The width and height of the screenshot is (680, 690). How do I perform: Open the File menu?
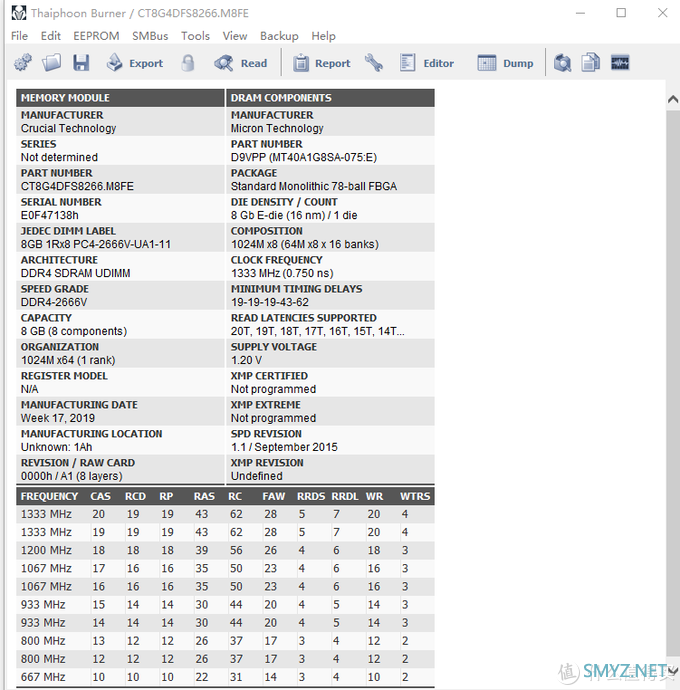tap(19, 36)
